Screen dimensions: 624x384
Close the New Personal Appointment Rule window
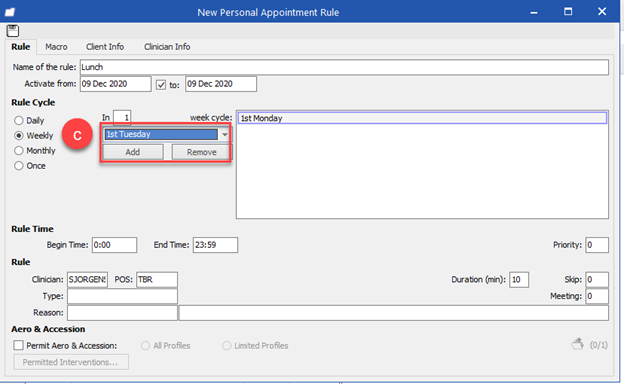tap(602, 12)
